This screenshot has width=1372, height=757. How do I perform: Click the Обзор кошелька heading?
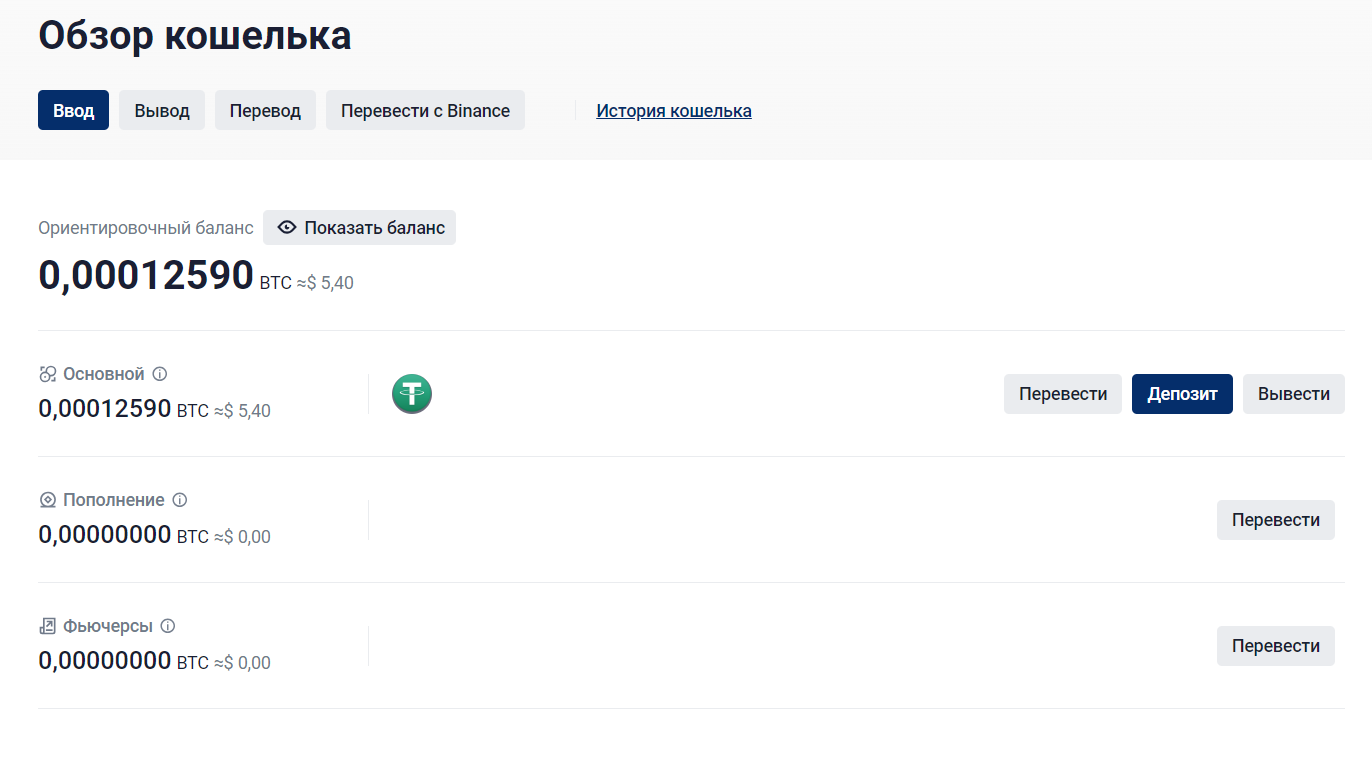tap(195, 36)
